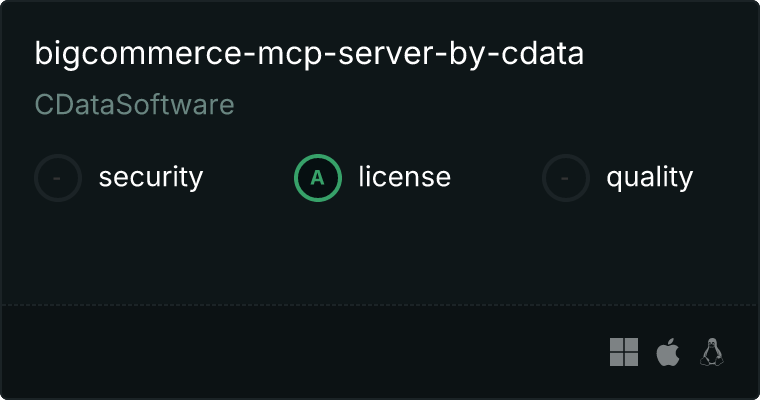The width and height of the screenshot is (760, 400).
Task: Click the empty card area below the scores
Action: (x=380, y=255)
